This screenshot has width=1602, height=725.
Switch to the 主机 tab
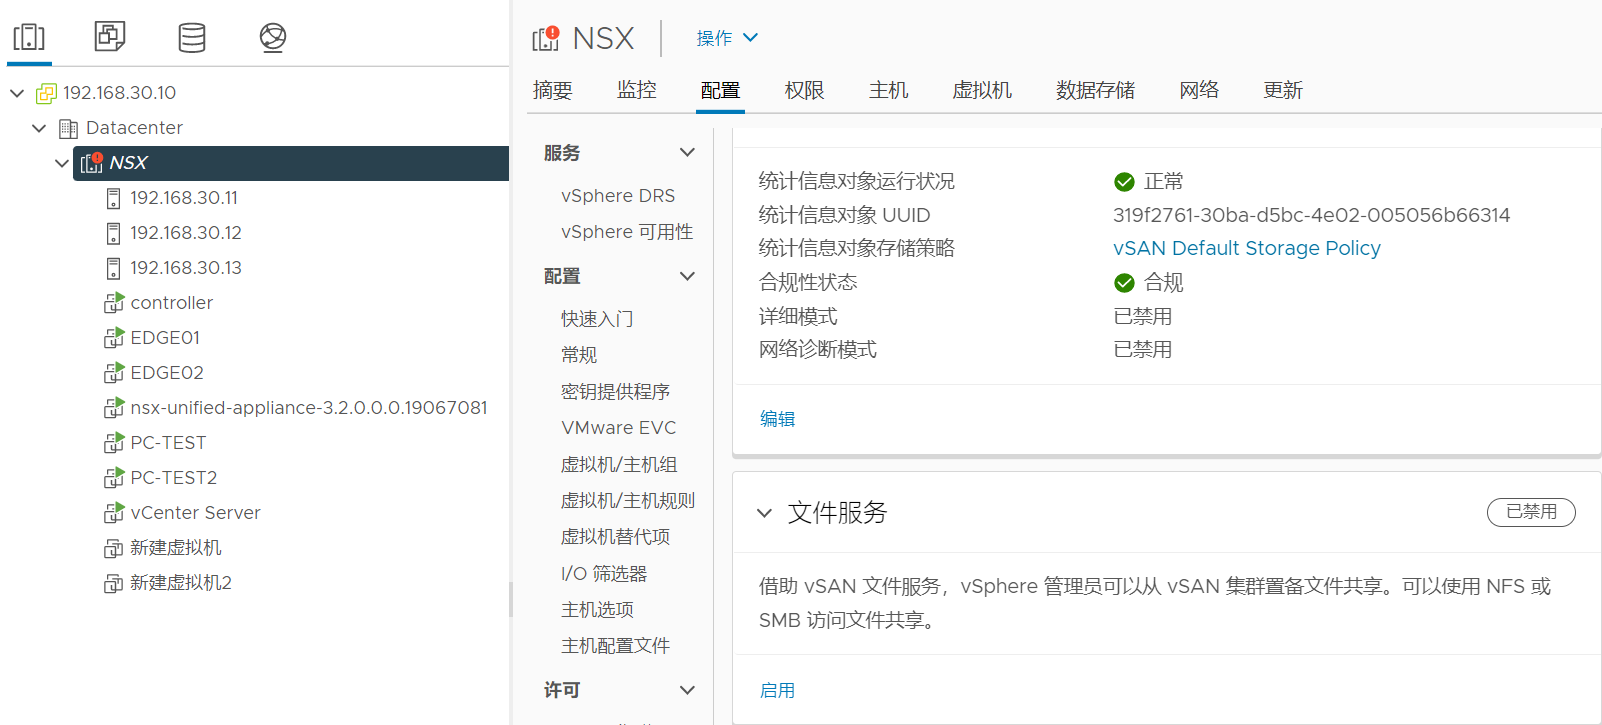[x=889, y=90]
